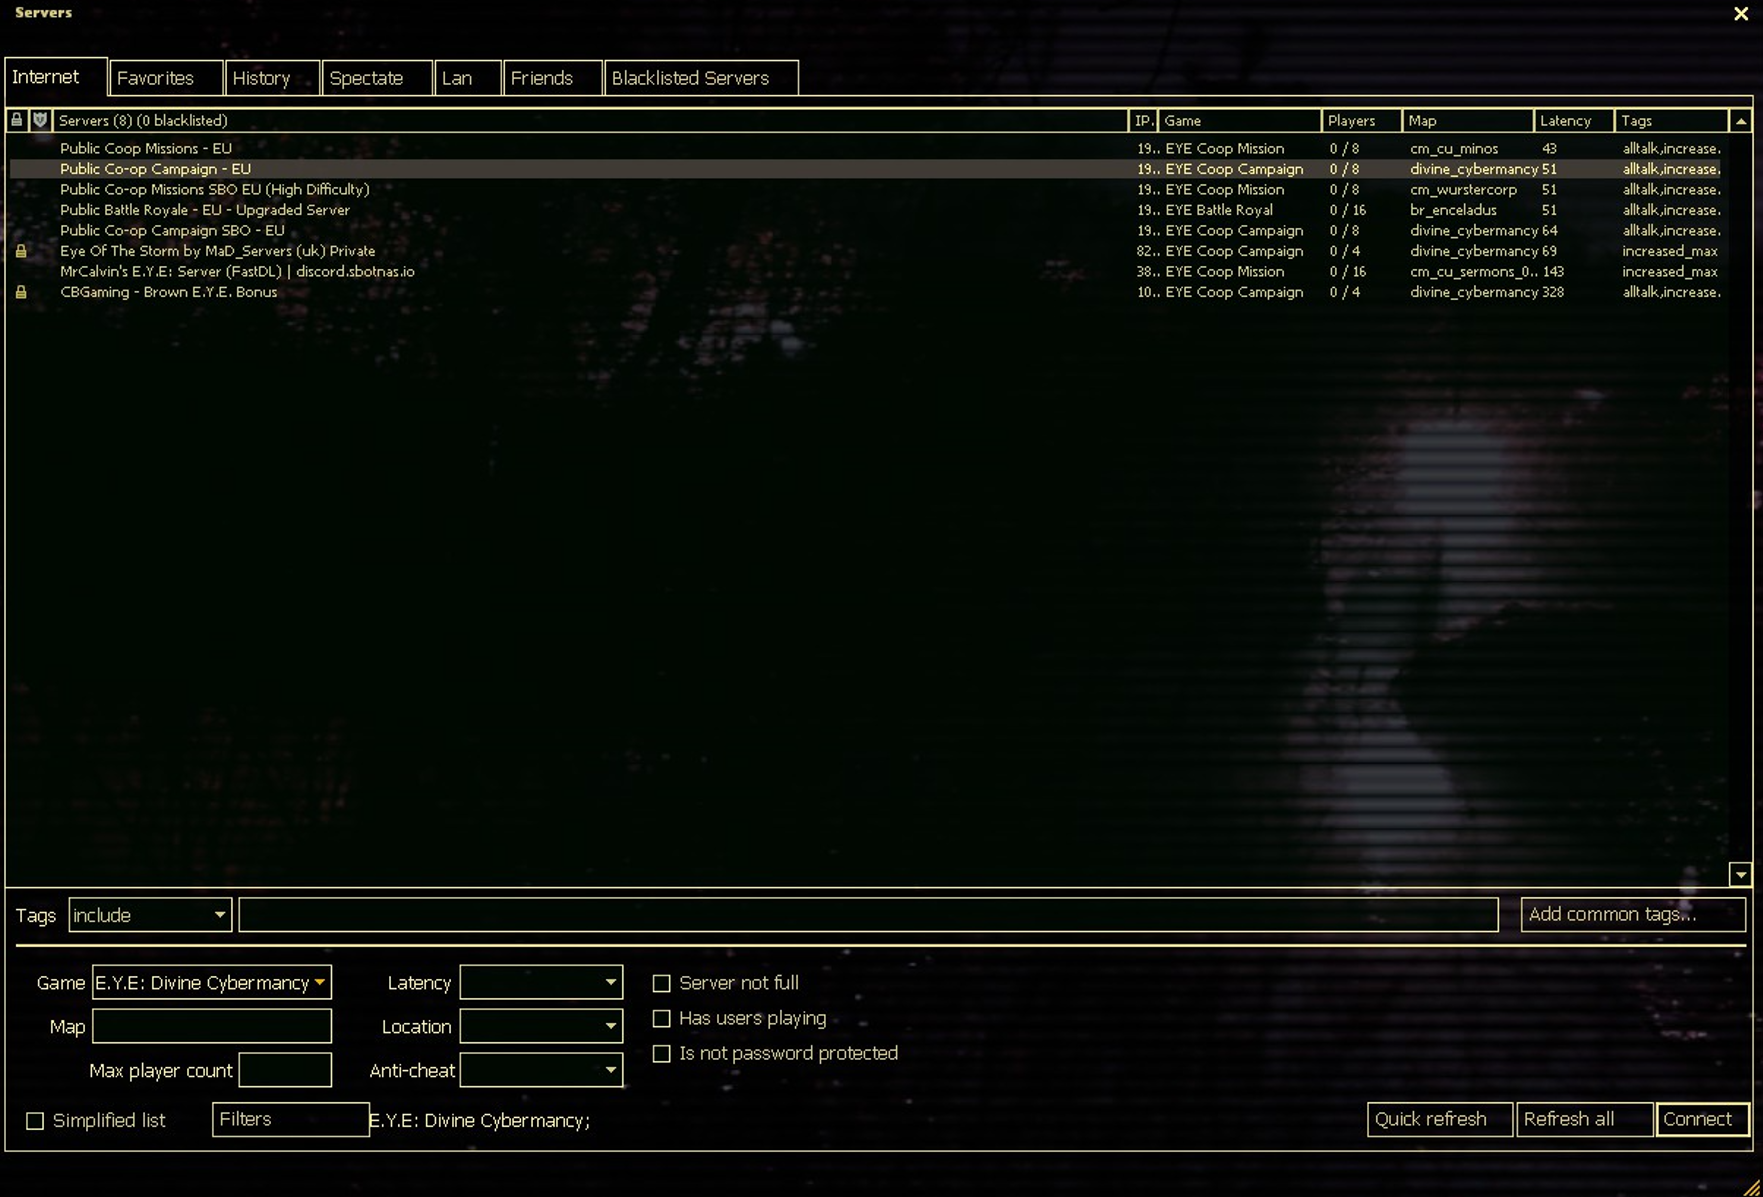The width and height of the screenshot is (1763, 1197).
Task: Click scroll down arrow in server list
Action: (1740, 875)
